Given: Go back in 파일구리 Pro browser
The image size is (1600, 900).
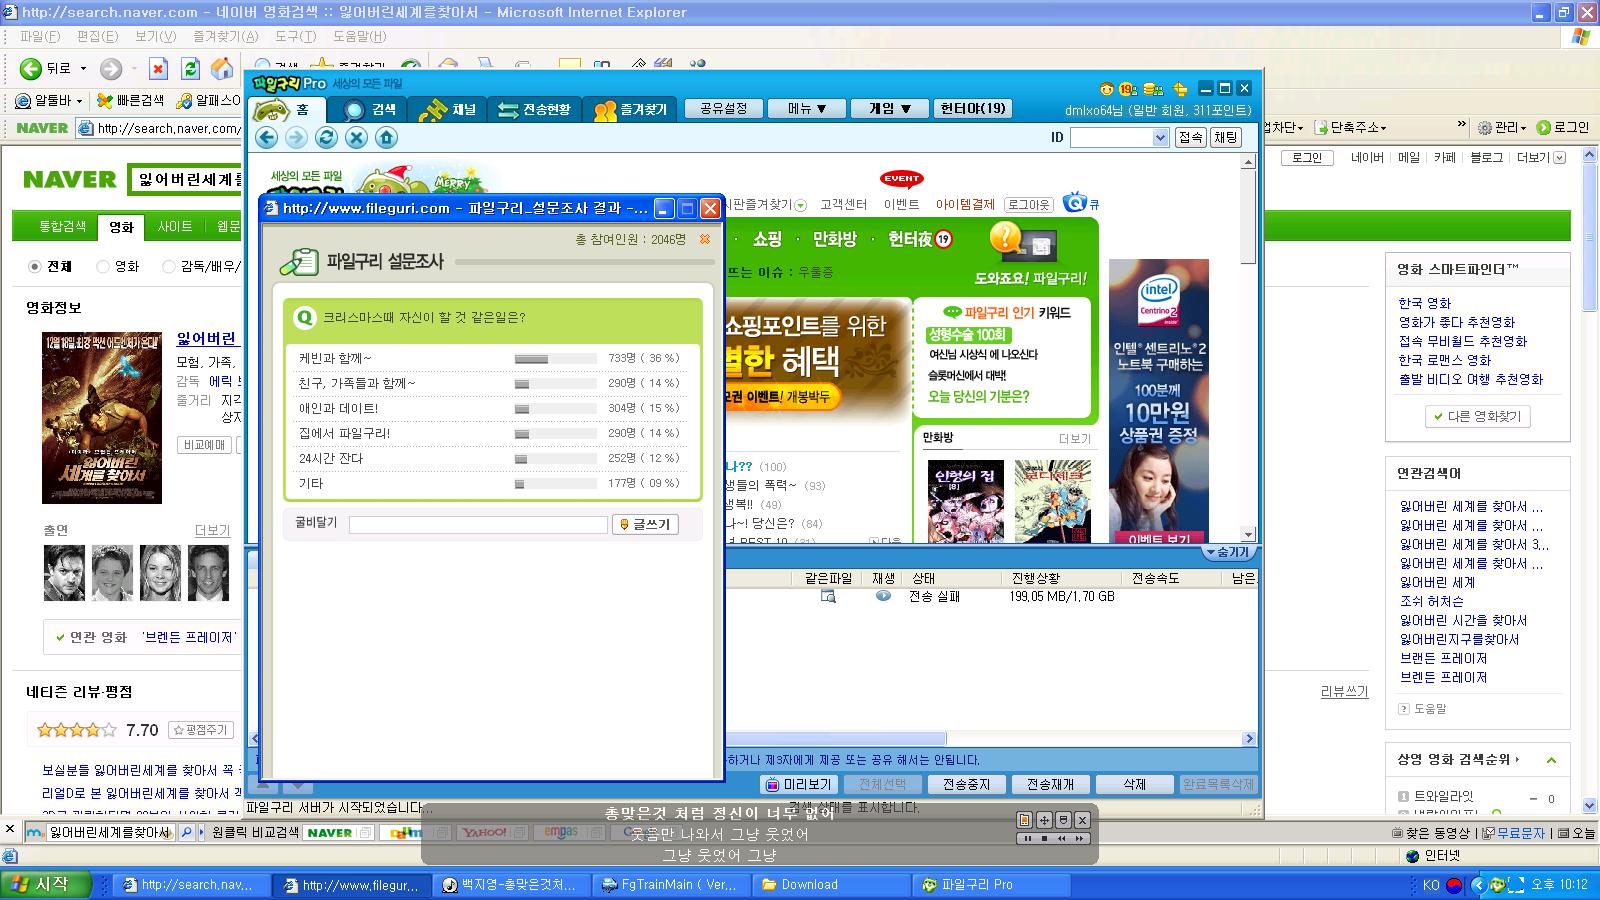Looking at the screenshot, I should point(267,138).
